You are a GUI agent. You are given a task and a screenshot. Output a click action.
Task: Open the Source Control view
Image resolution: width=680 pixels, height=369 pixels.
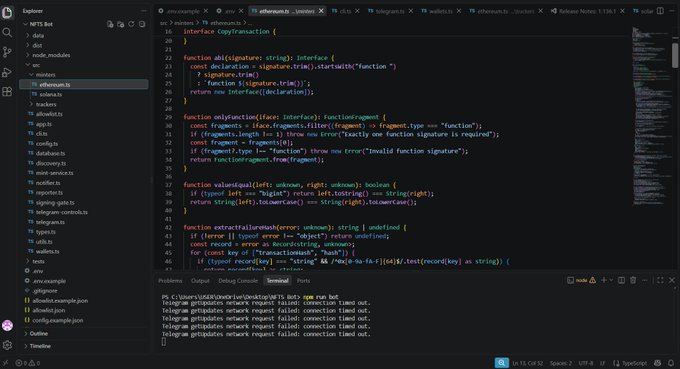pyautogui.click(x=7, y=52)
